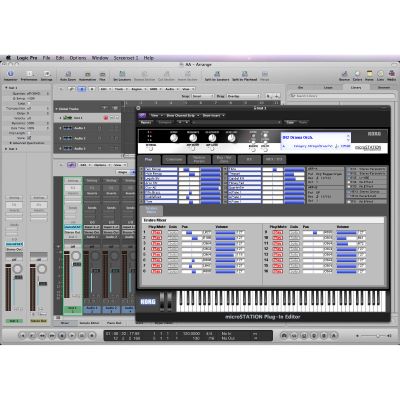Screen dimensions: 400x400
Task: Adjust the timbre 1 Volume slider
Action: click(x=226, y=232)
